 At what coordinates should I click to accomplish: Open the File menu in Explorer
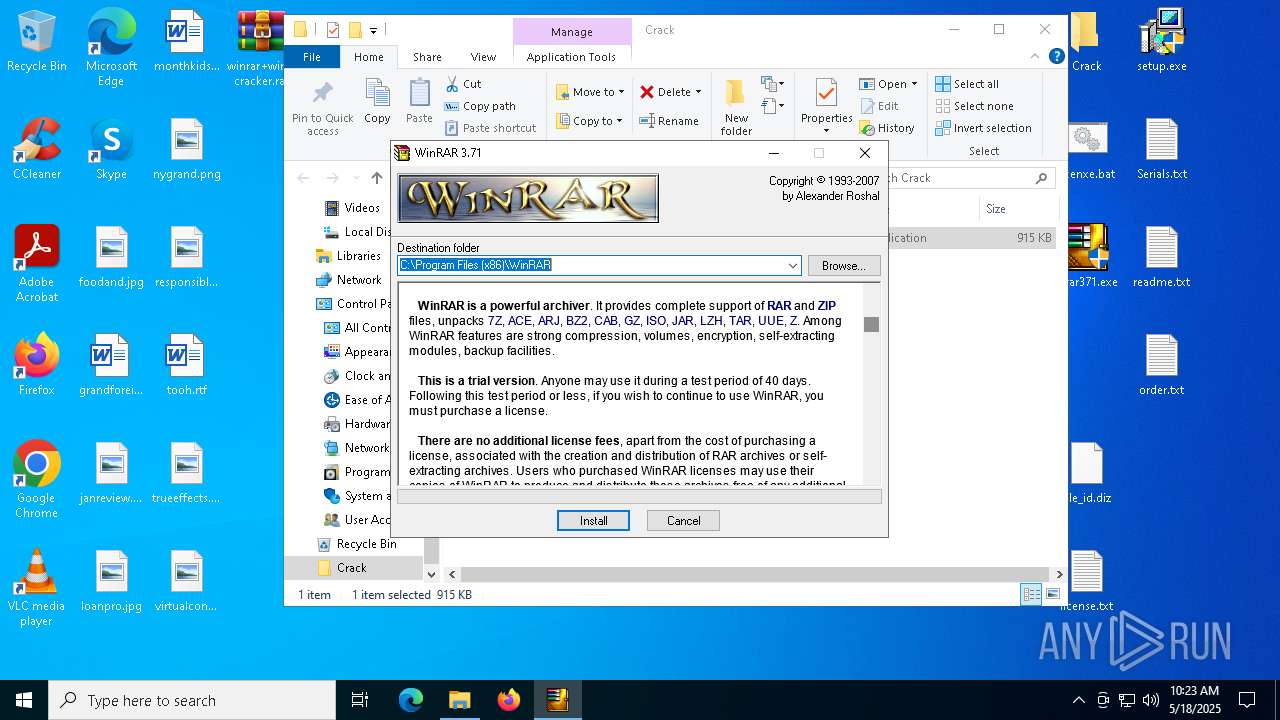(x=312, y=57)
